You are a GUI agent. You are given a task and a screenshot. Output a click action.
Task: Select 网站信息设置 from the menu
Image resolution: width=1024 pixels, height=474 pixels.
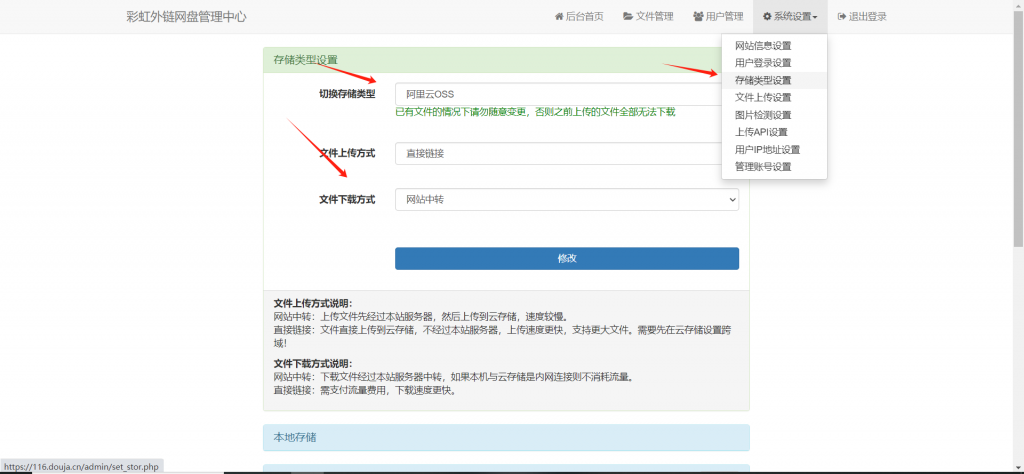[763, 46]
